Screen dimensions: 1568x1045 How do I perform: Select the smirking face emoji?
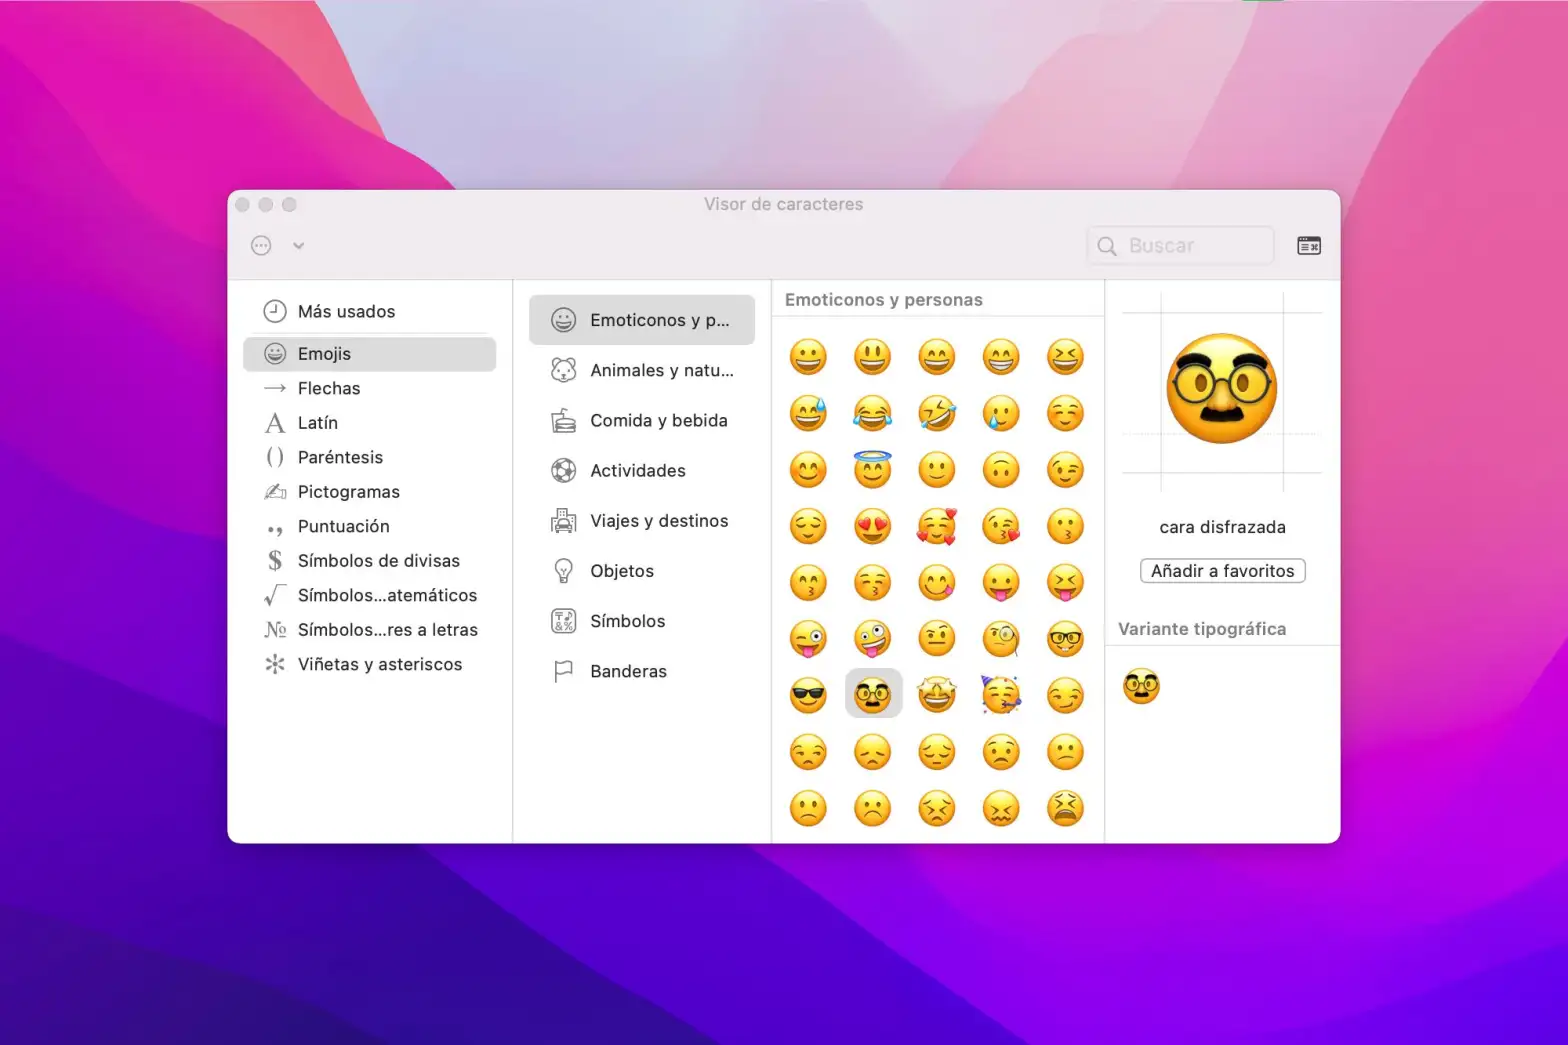click(x=1065, y=695)
